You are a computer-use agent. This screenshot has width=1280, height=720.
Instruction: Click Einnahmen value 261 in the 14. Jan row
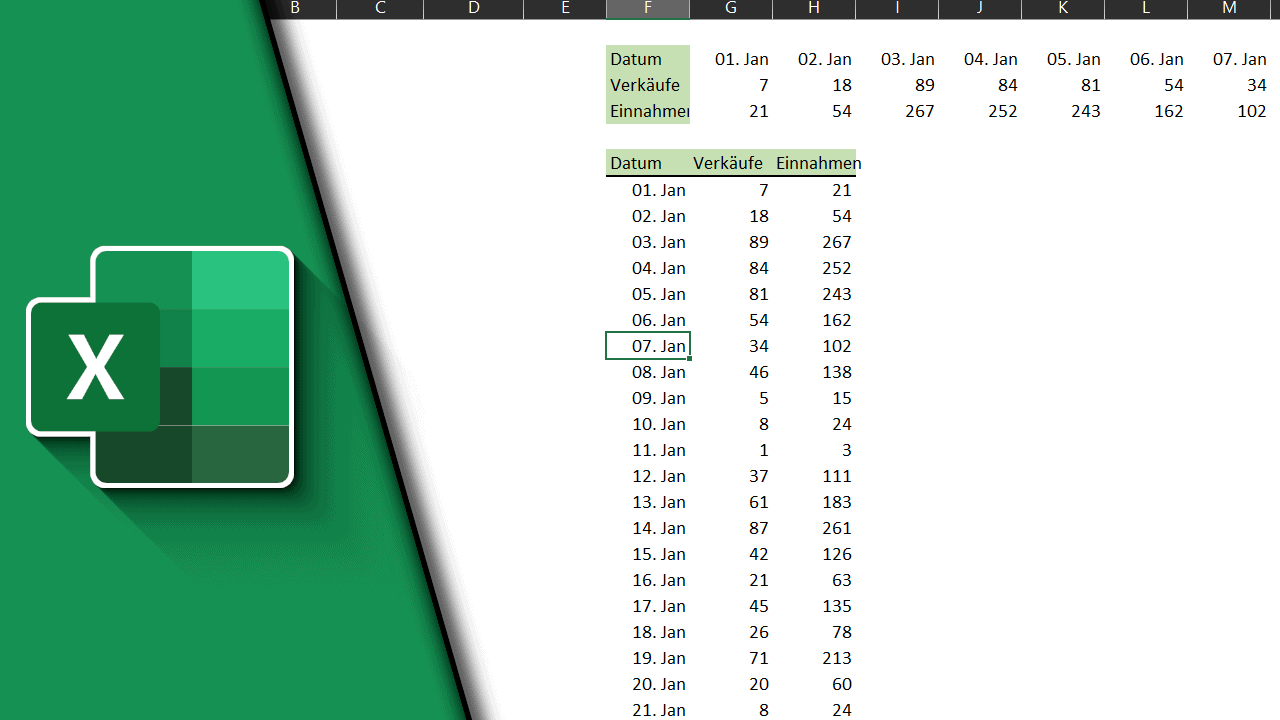coord(836,528)
